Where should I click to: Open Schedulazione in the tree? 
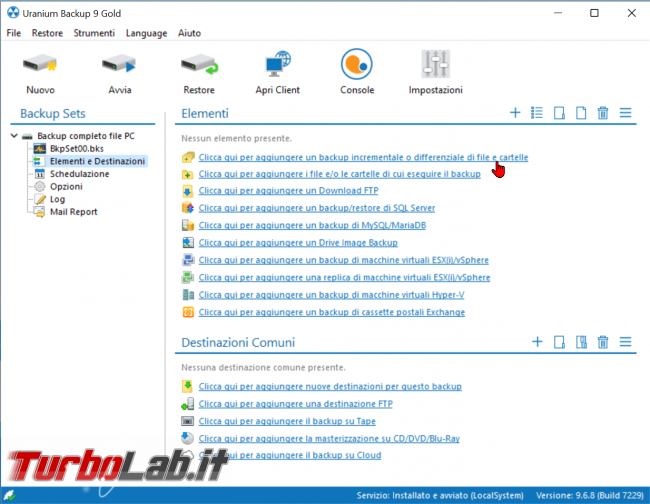(x=80, y=174)
